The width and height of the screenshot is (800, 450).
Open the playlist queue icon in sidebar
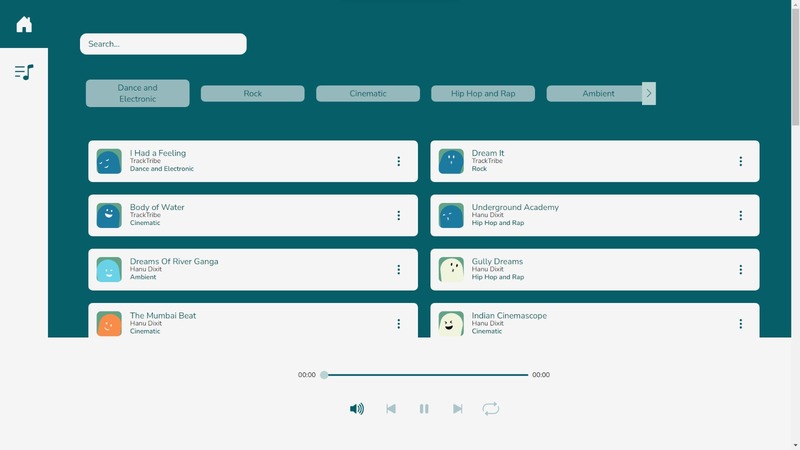tap(24, 72)
